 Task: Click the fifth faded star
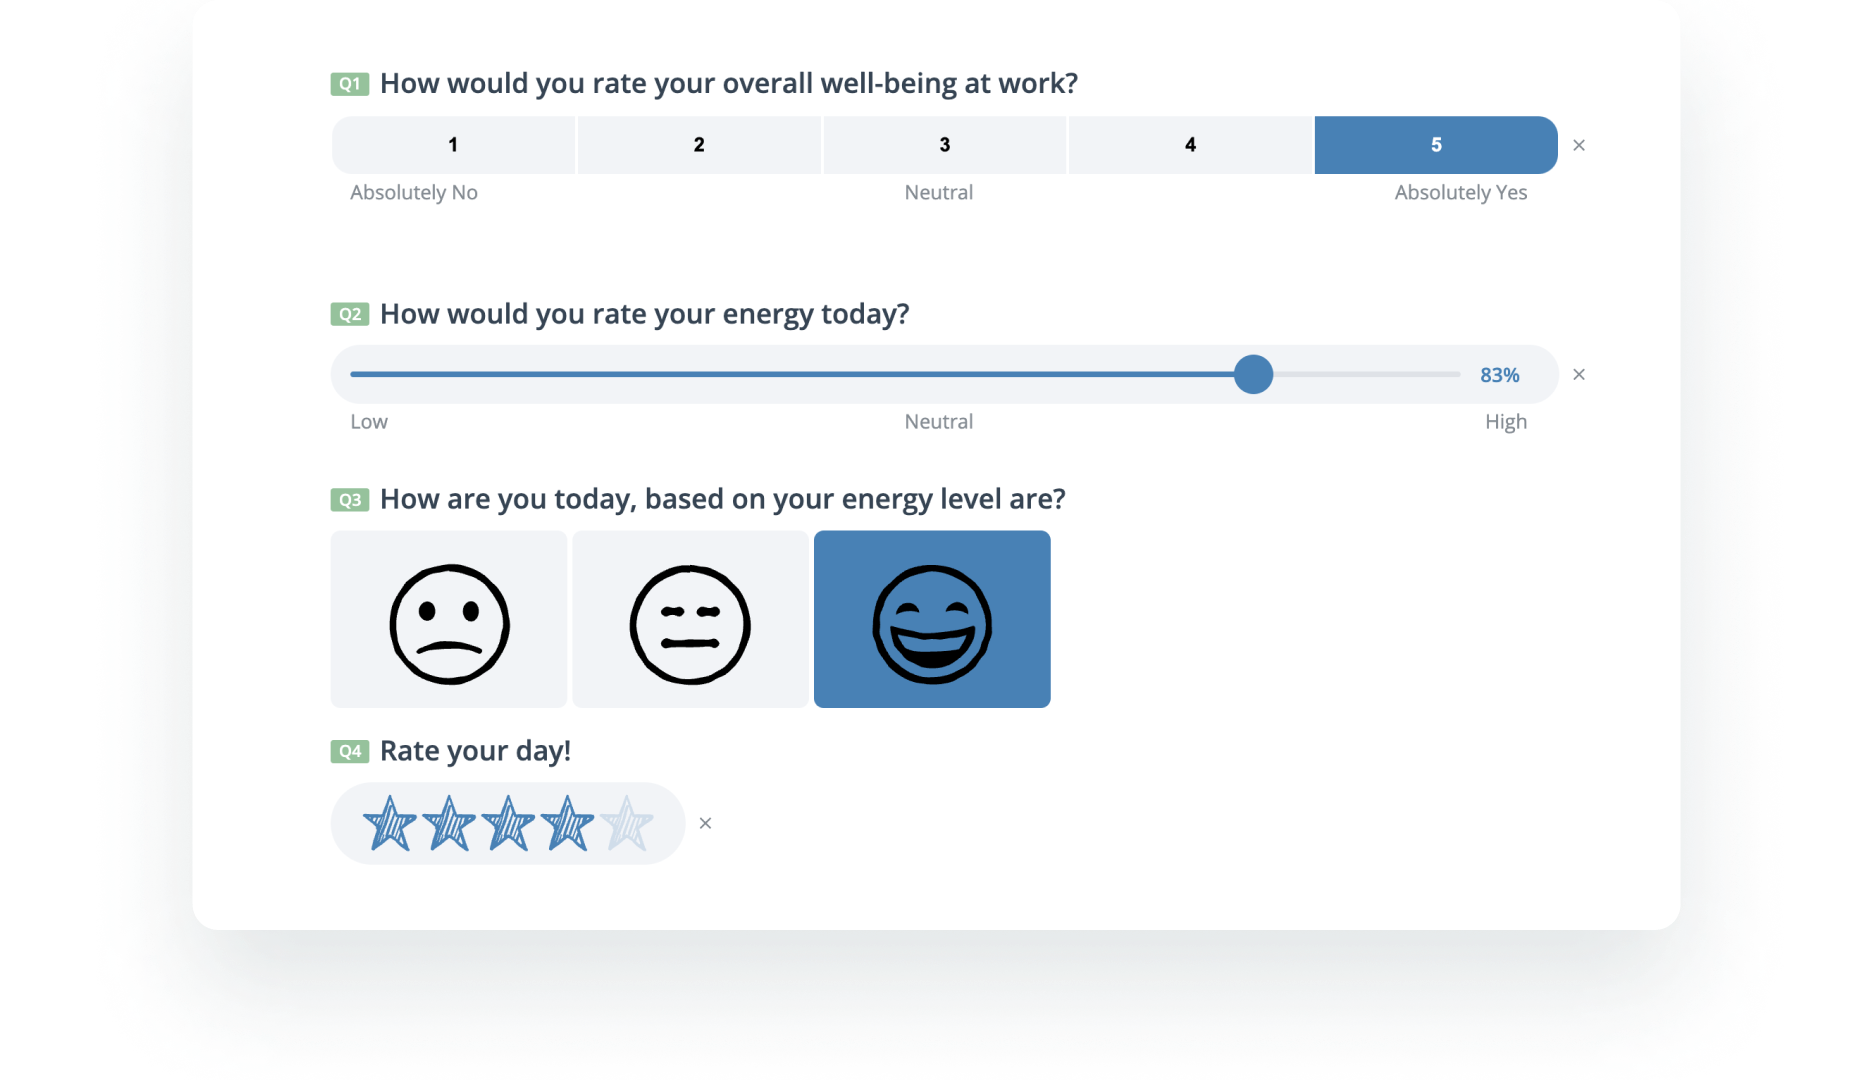coord(627,824)
